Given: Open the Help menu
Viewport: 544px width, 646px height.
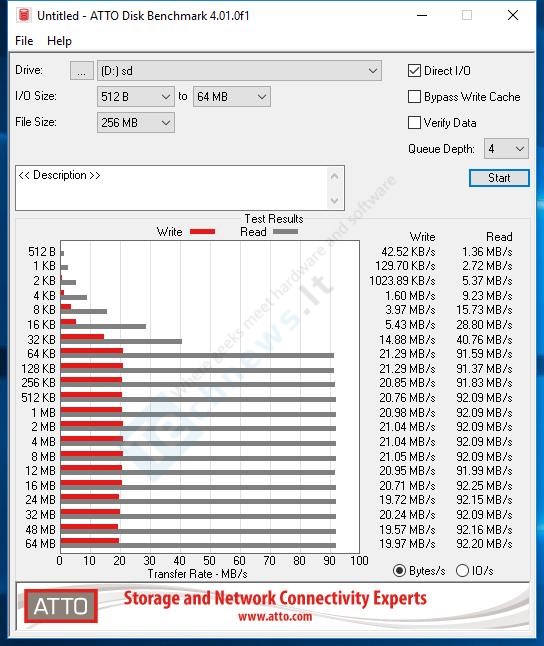Looking at the screenshot, I should point(59,41).
